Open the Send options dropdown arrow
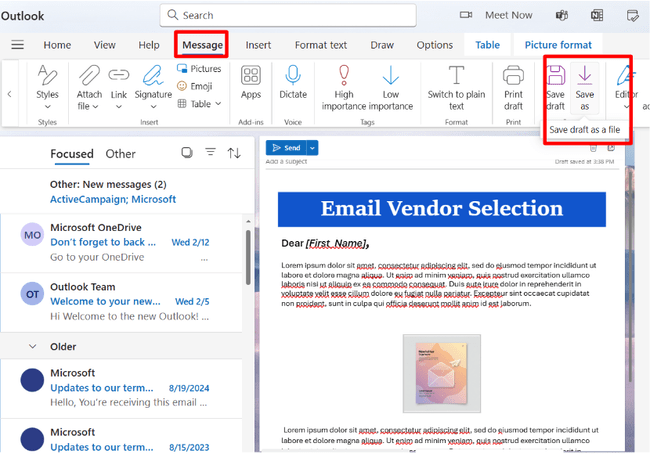650x454 pixels. (313, 148)
